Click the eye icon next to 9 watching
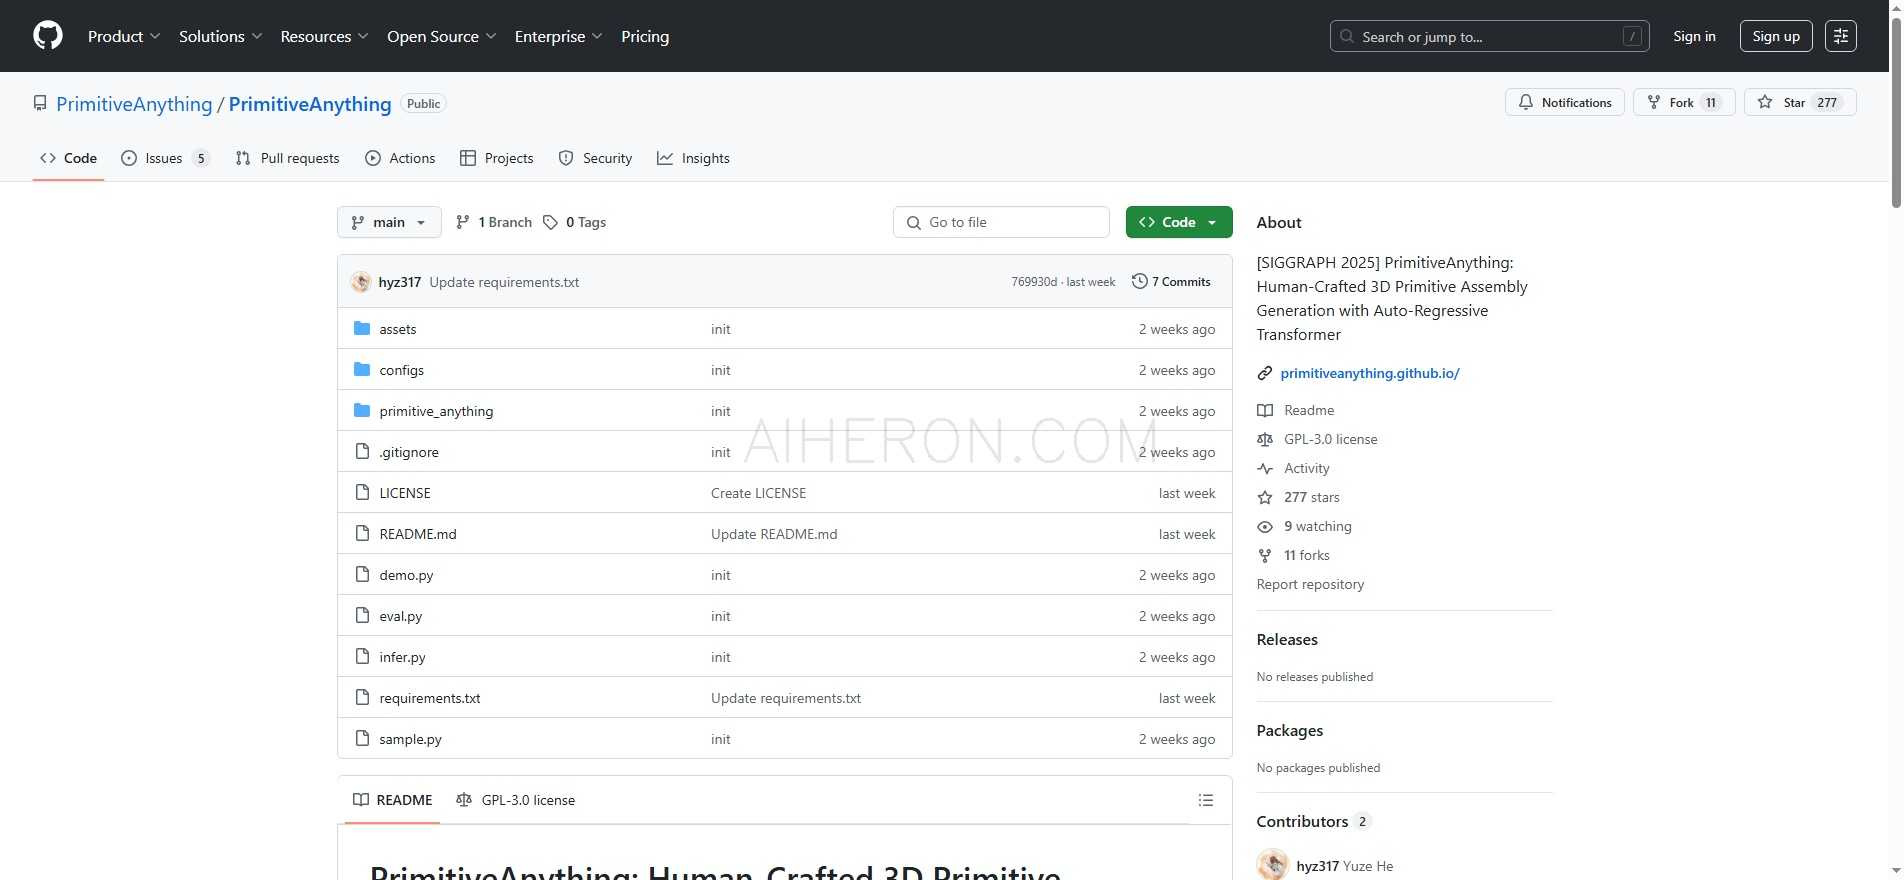Screen dimensions: 1904x880 [1265, 526]
